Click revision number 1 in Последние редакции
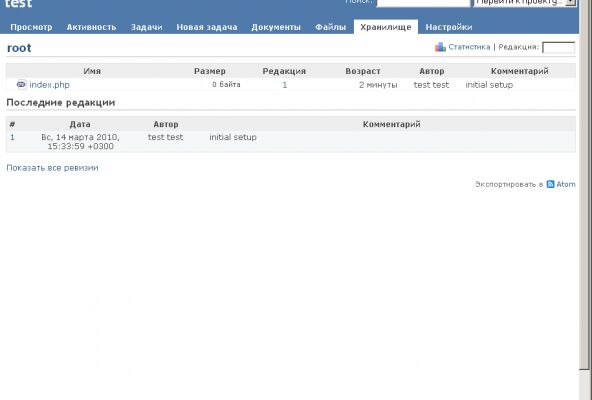 12,137
